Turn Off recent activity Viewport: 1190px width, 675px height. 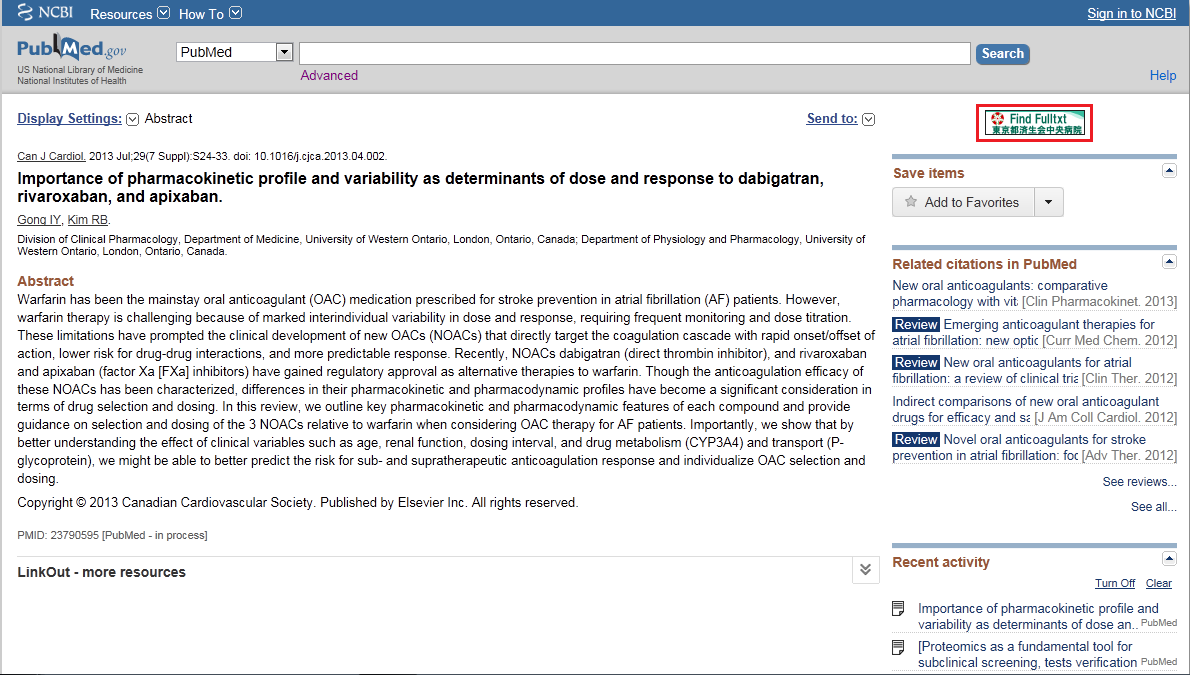(1115, 583)
